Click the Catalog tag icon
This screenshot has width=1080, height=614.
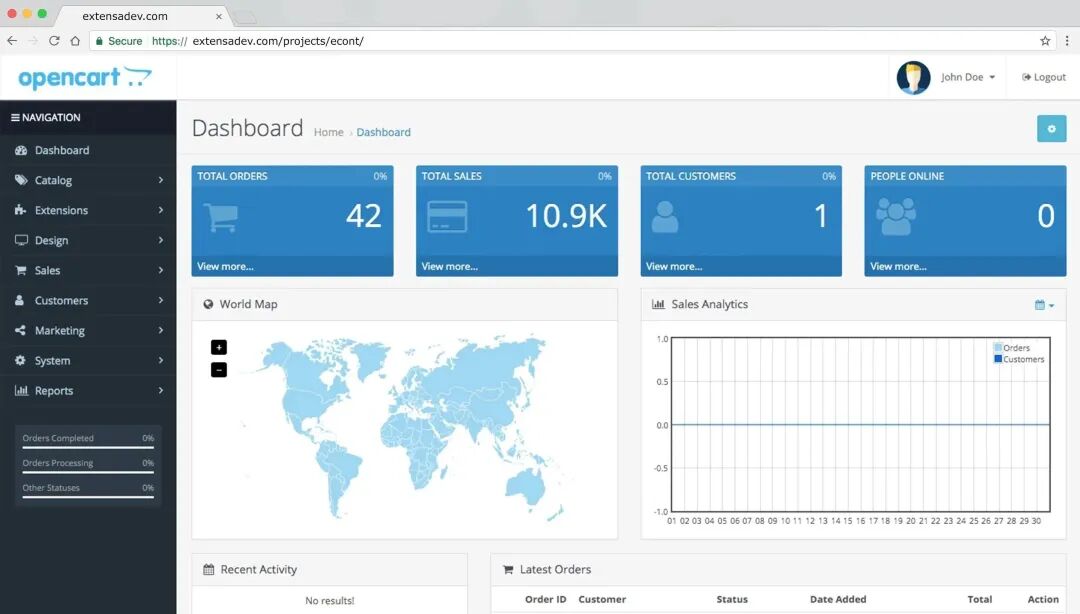(21, 180)
